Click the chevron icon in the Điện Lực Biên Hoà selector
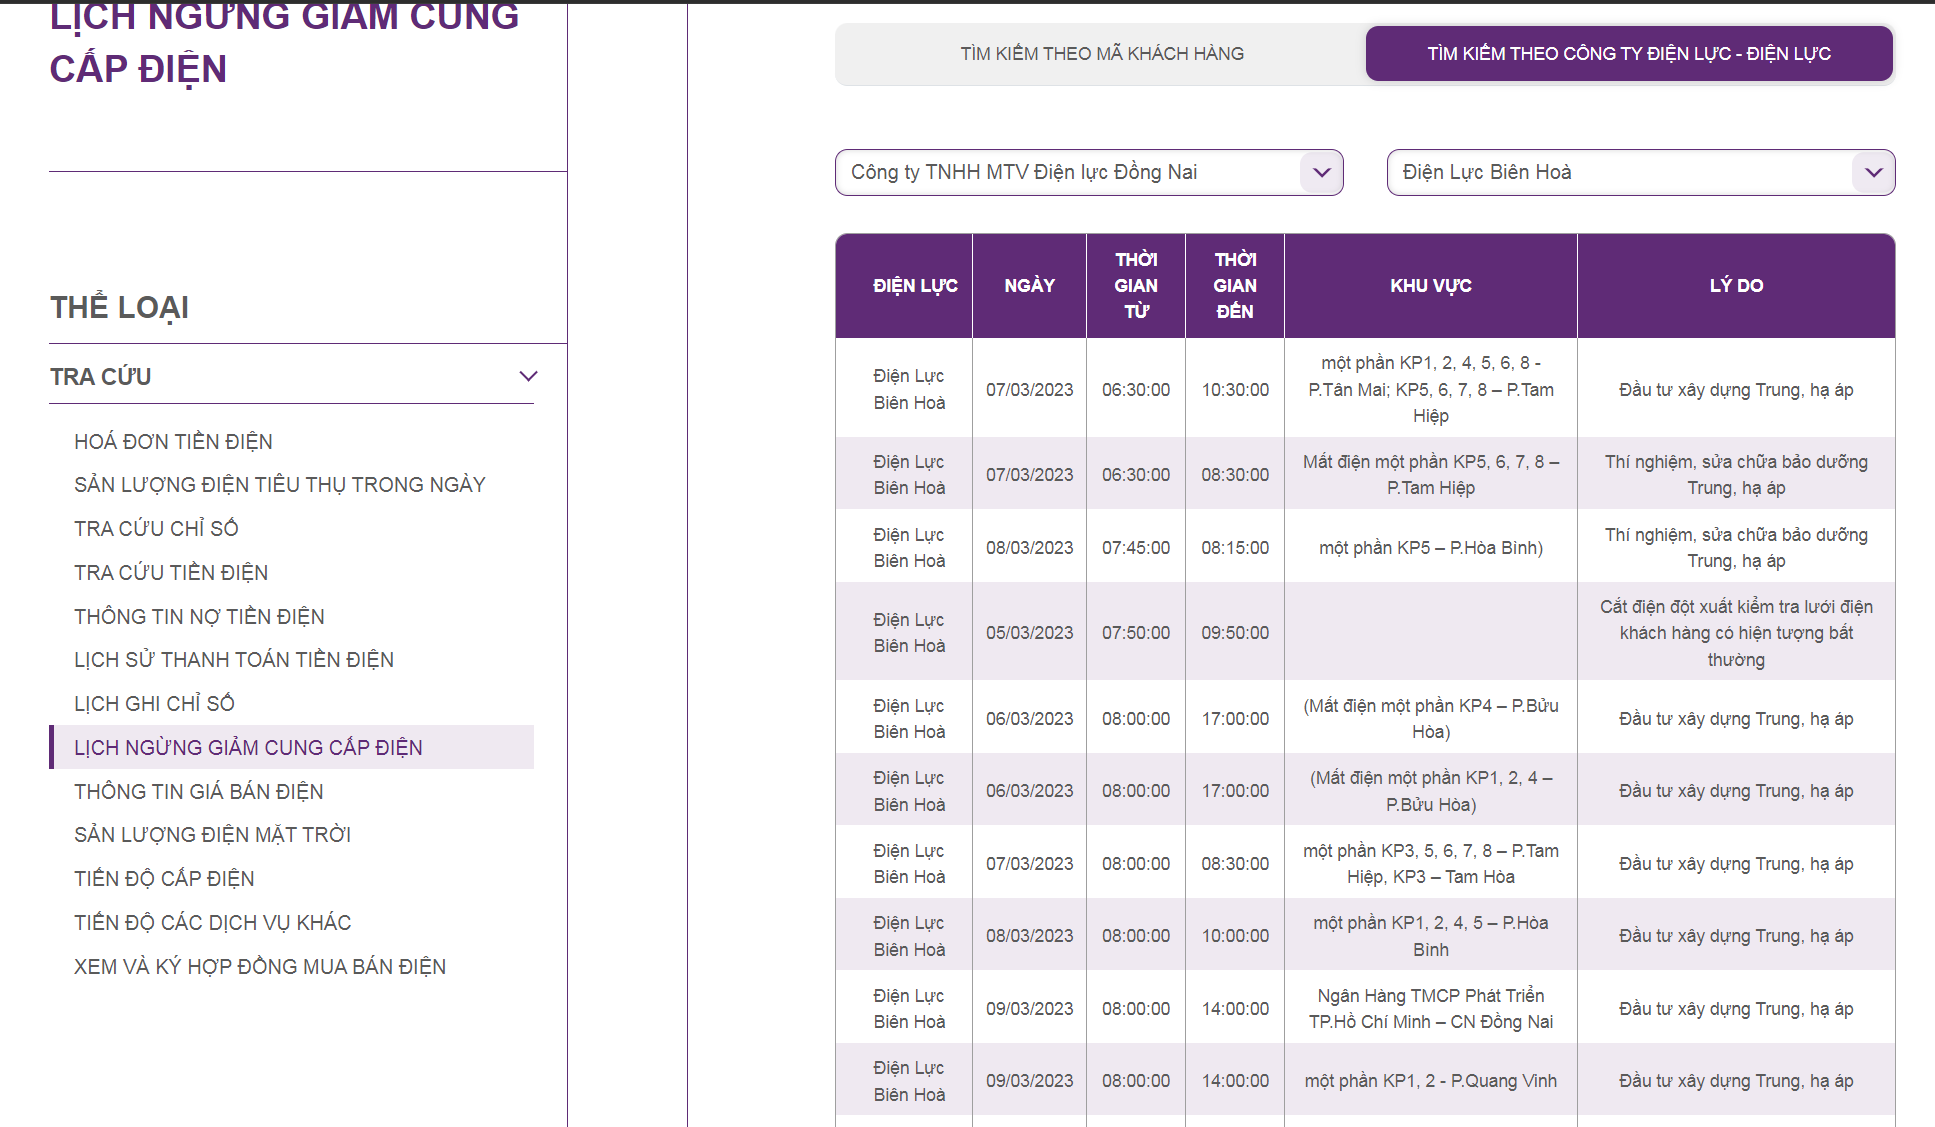The image size is (1935, 1127). (1873, 172)
